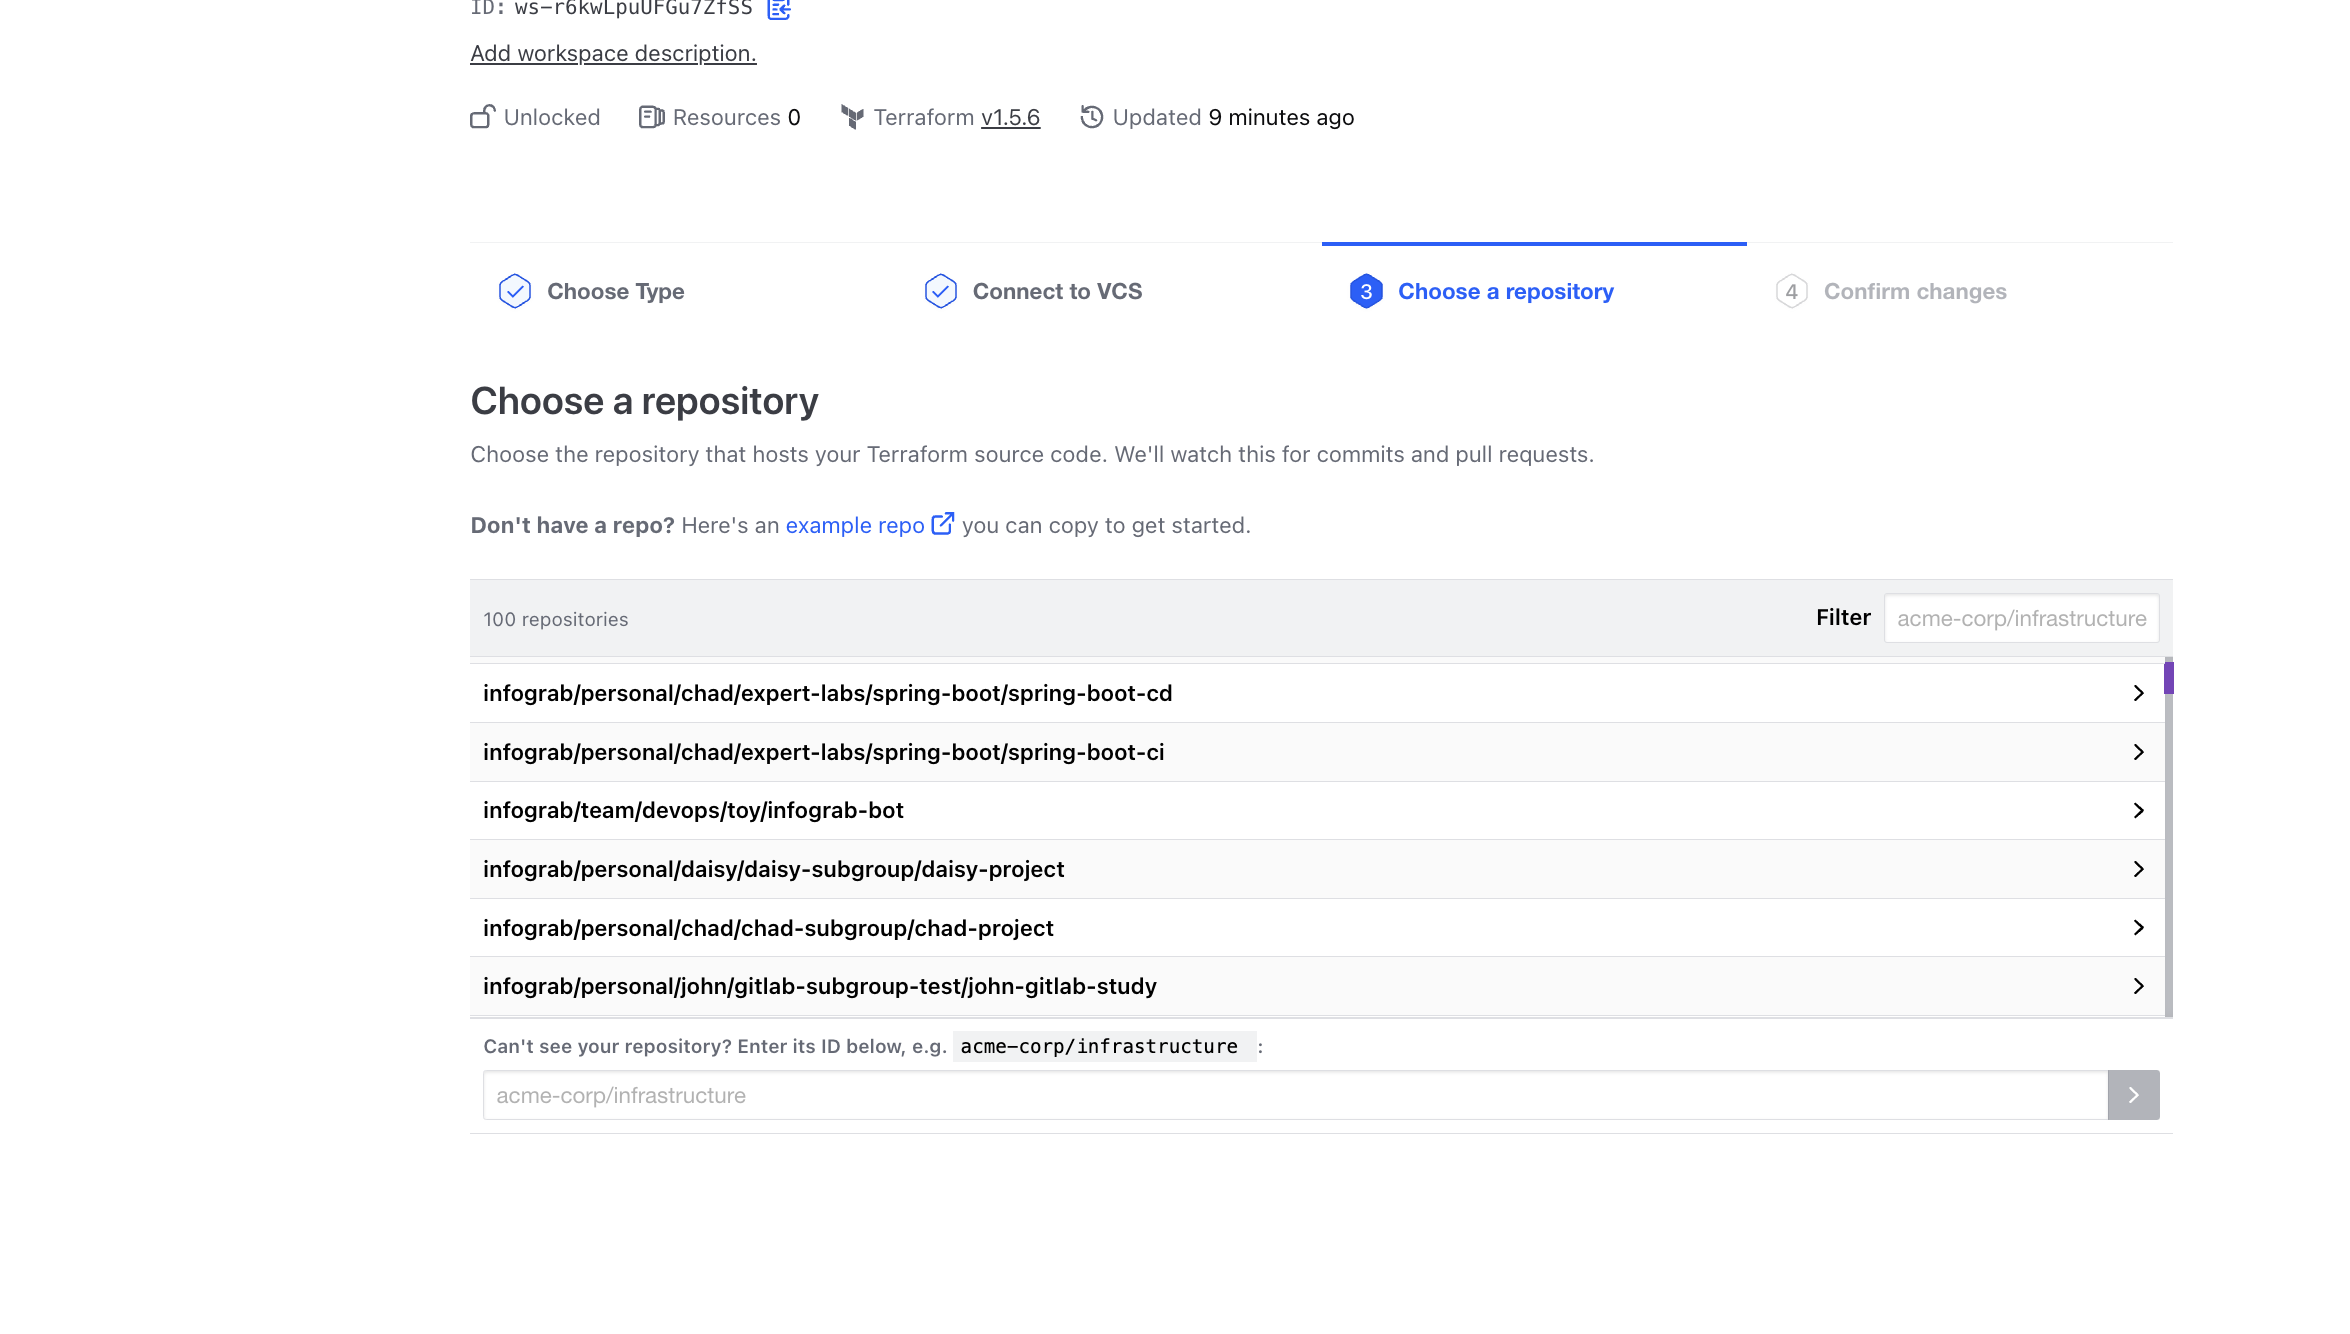2350x1334 pixels.
Task: Click the repository Filter field
Action: tap(2021, 618)
